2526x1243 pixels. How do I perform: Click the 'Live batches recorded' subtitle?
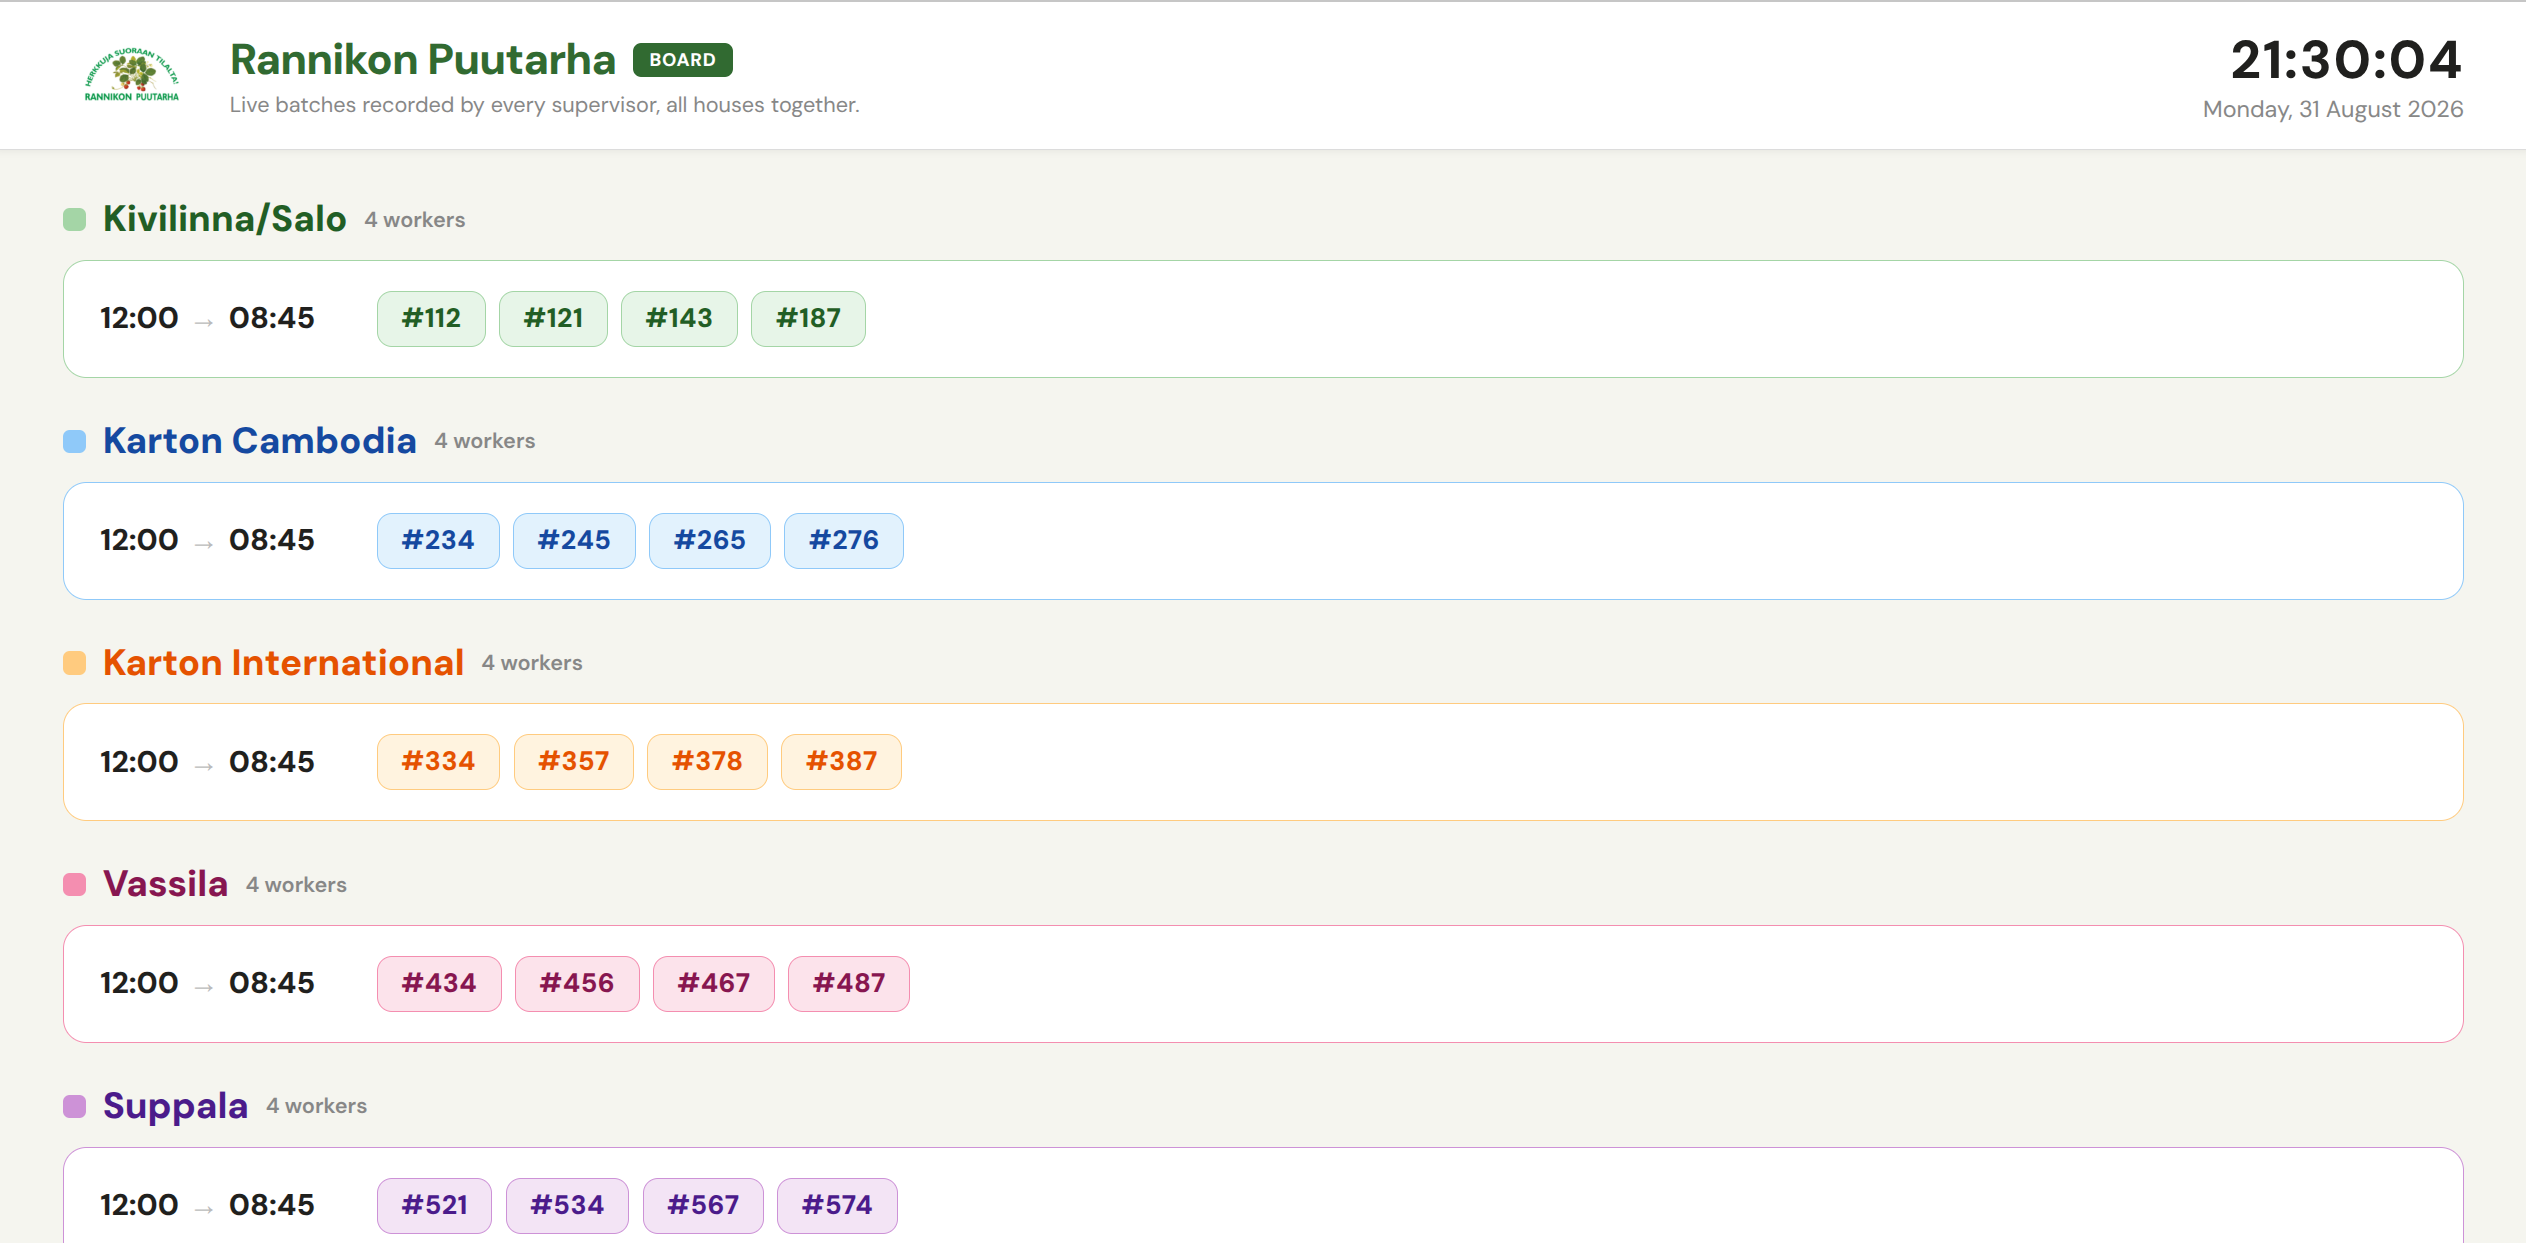point(545,105)
